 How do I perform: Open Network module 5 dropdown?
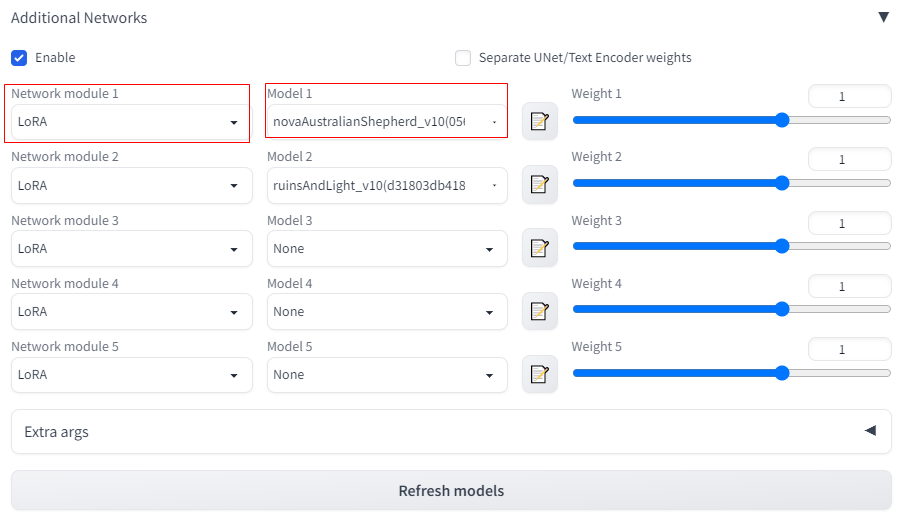(x=132, y=374)
